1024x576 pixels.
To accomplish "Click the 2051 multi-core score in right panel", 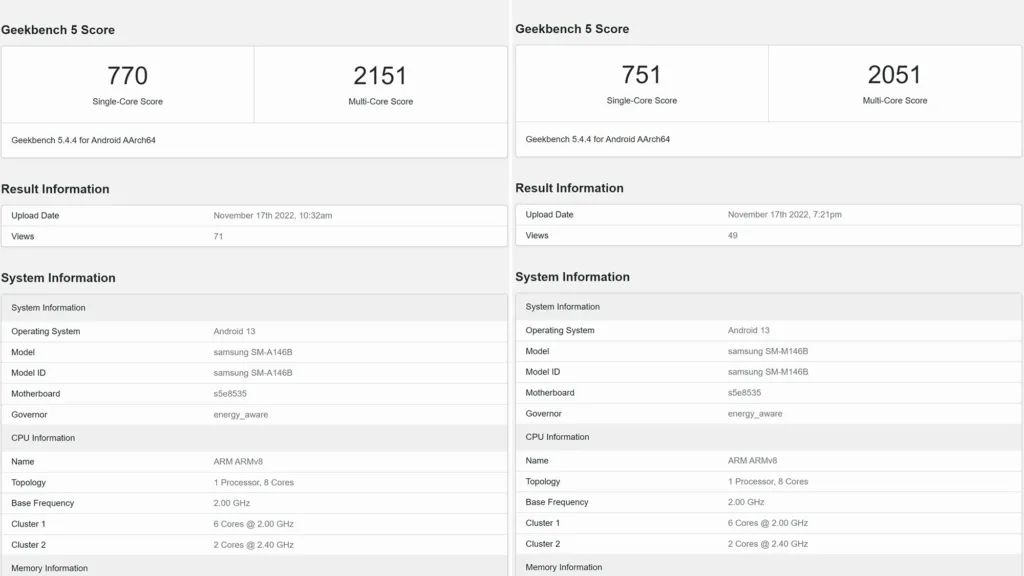I will (894, 75).
